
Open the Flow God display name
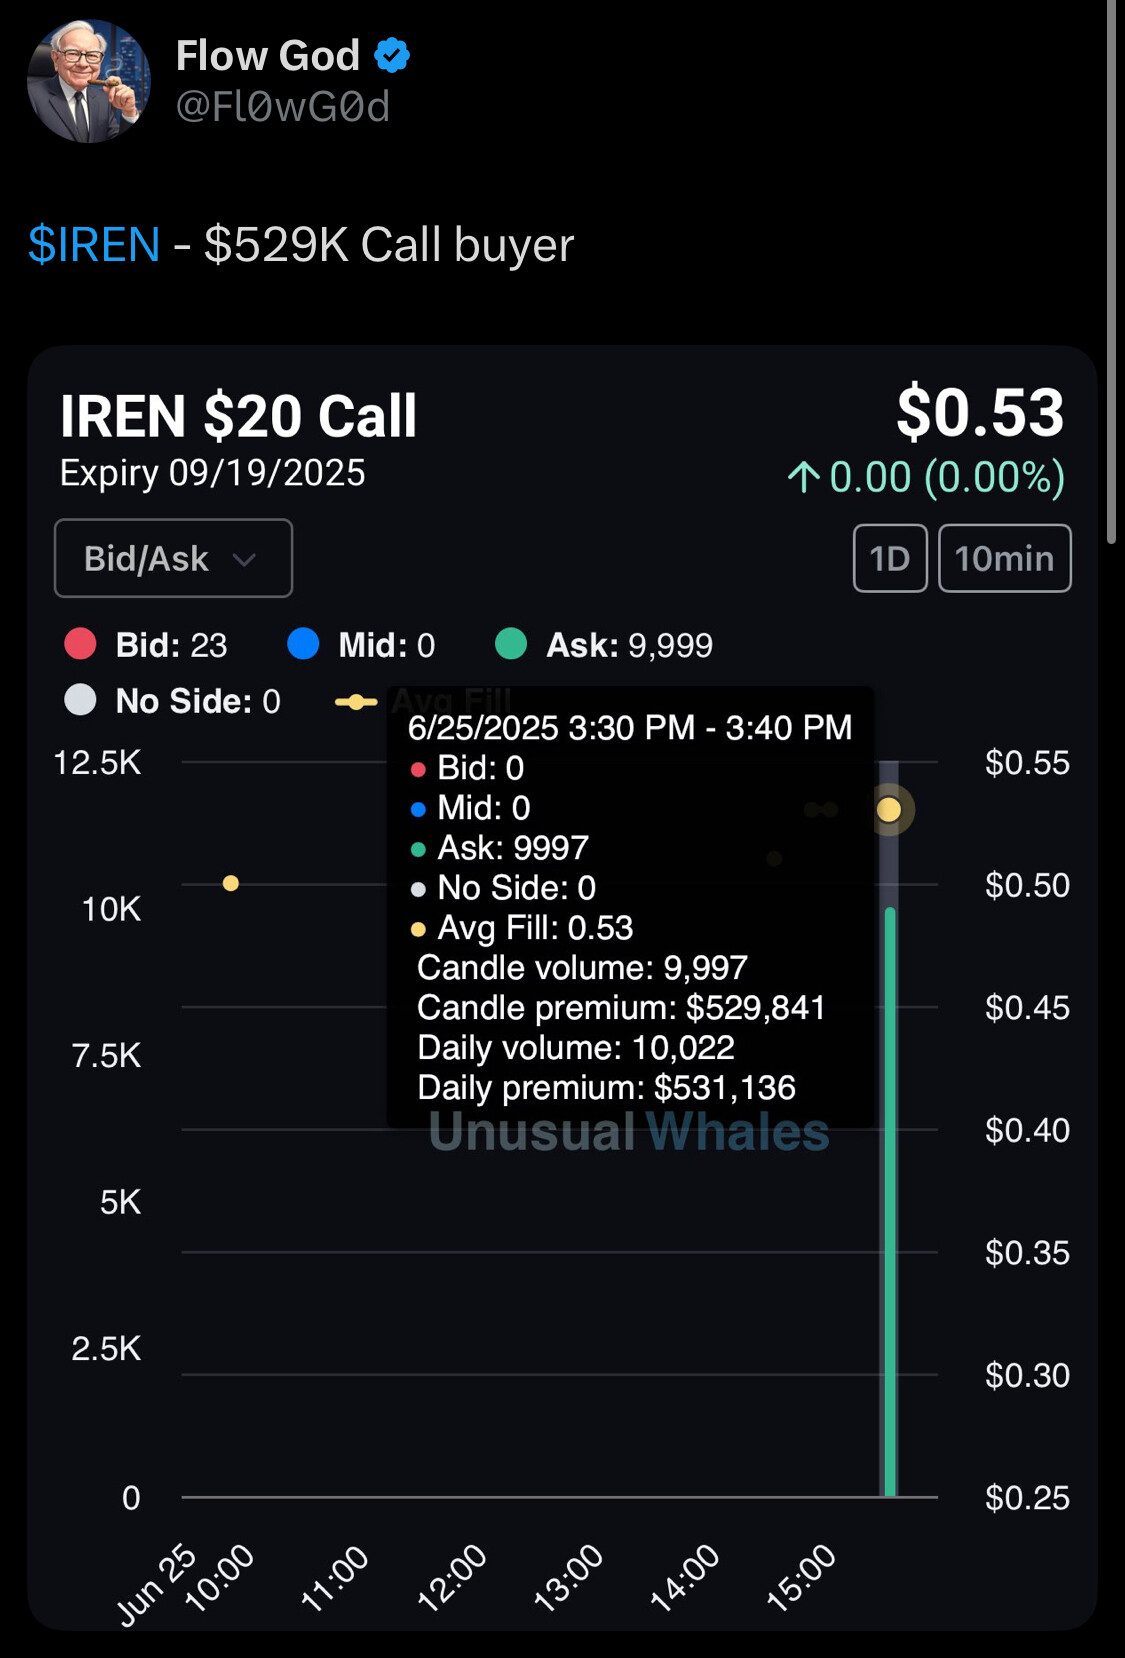267,56
